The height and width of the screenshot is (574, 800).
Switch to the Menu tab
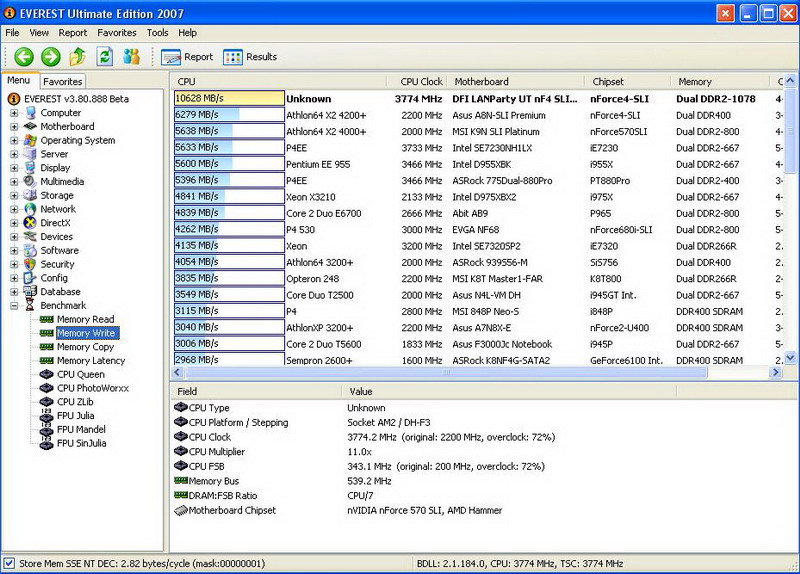coord(19,81)
